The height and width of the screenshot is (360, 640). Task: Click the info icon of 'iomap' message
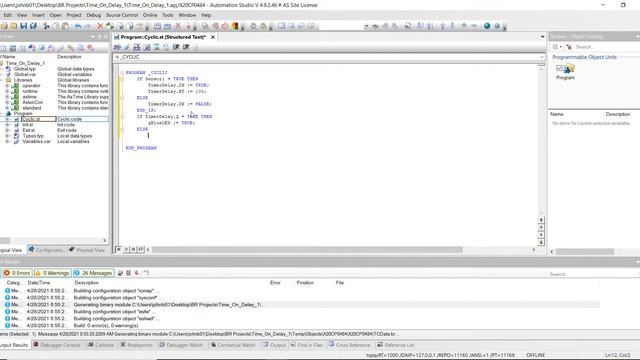(7, 291)
